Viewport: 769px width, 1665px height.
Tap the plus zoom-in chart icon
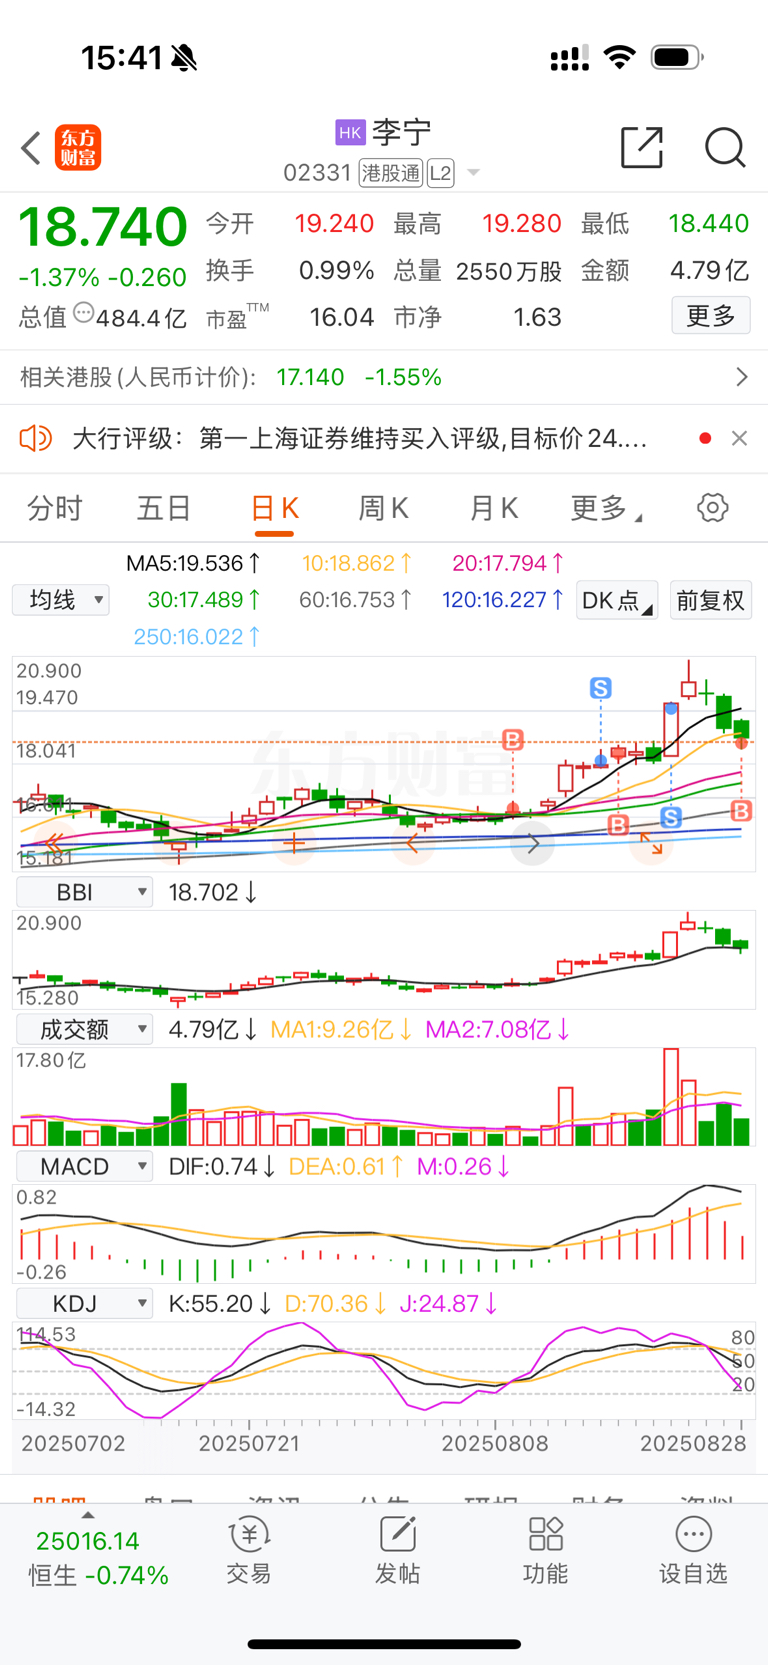(294, 845)
